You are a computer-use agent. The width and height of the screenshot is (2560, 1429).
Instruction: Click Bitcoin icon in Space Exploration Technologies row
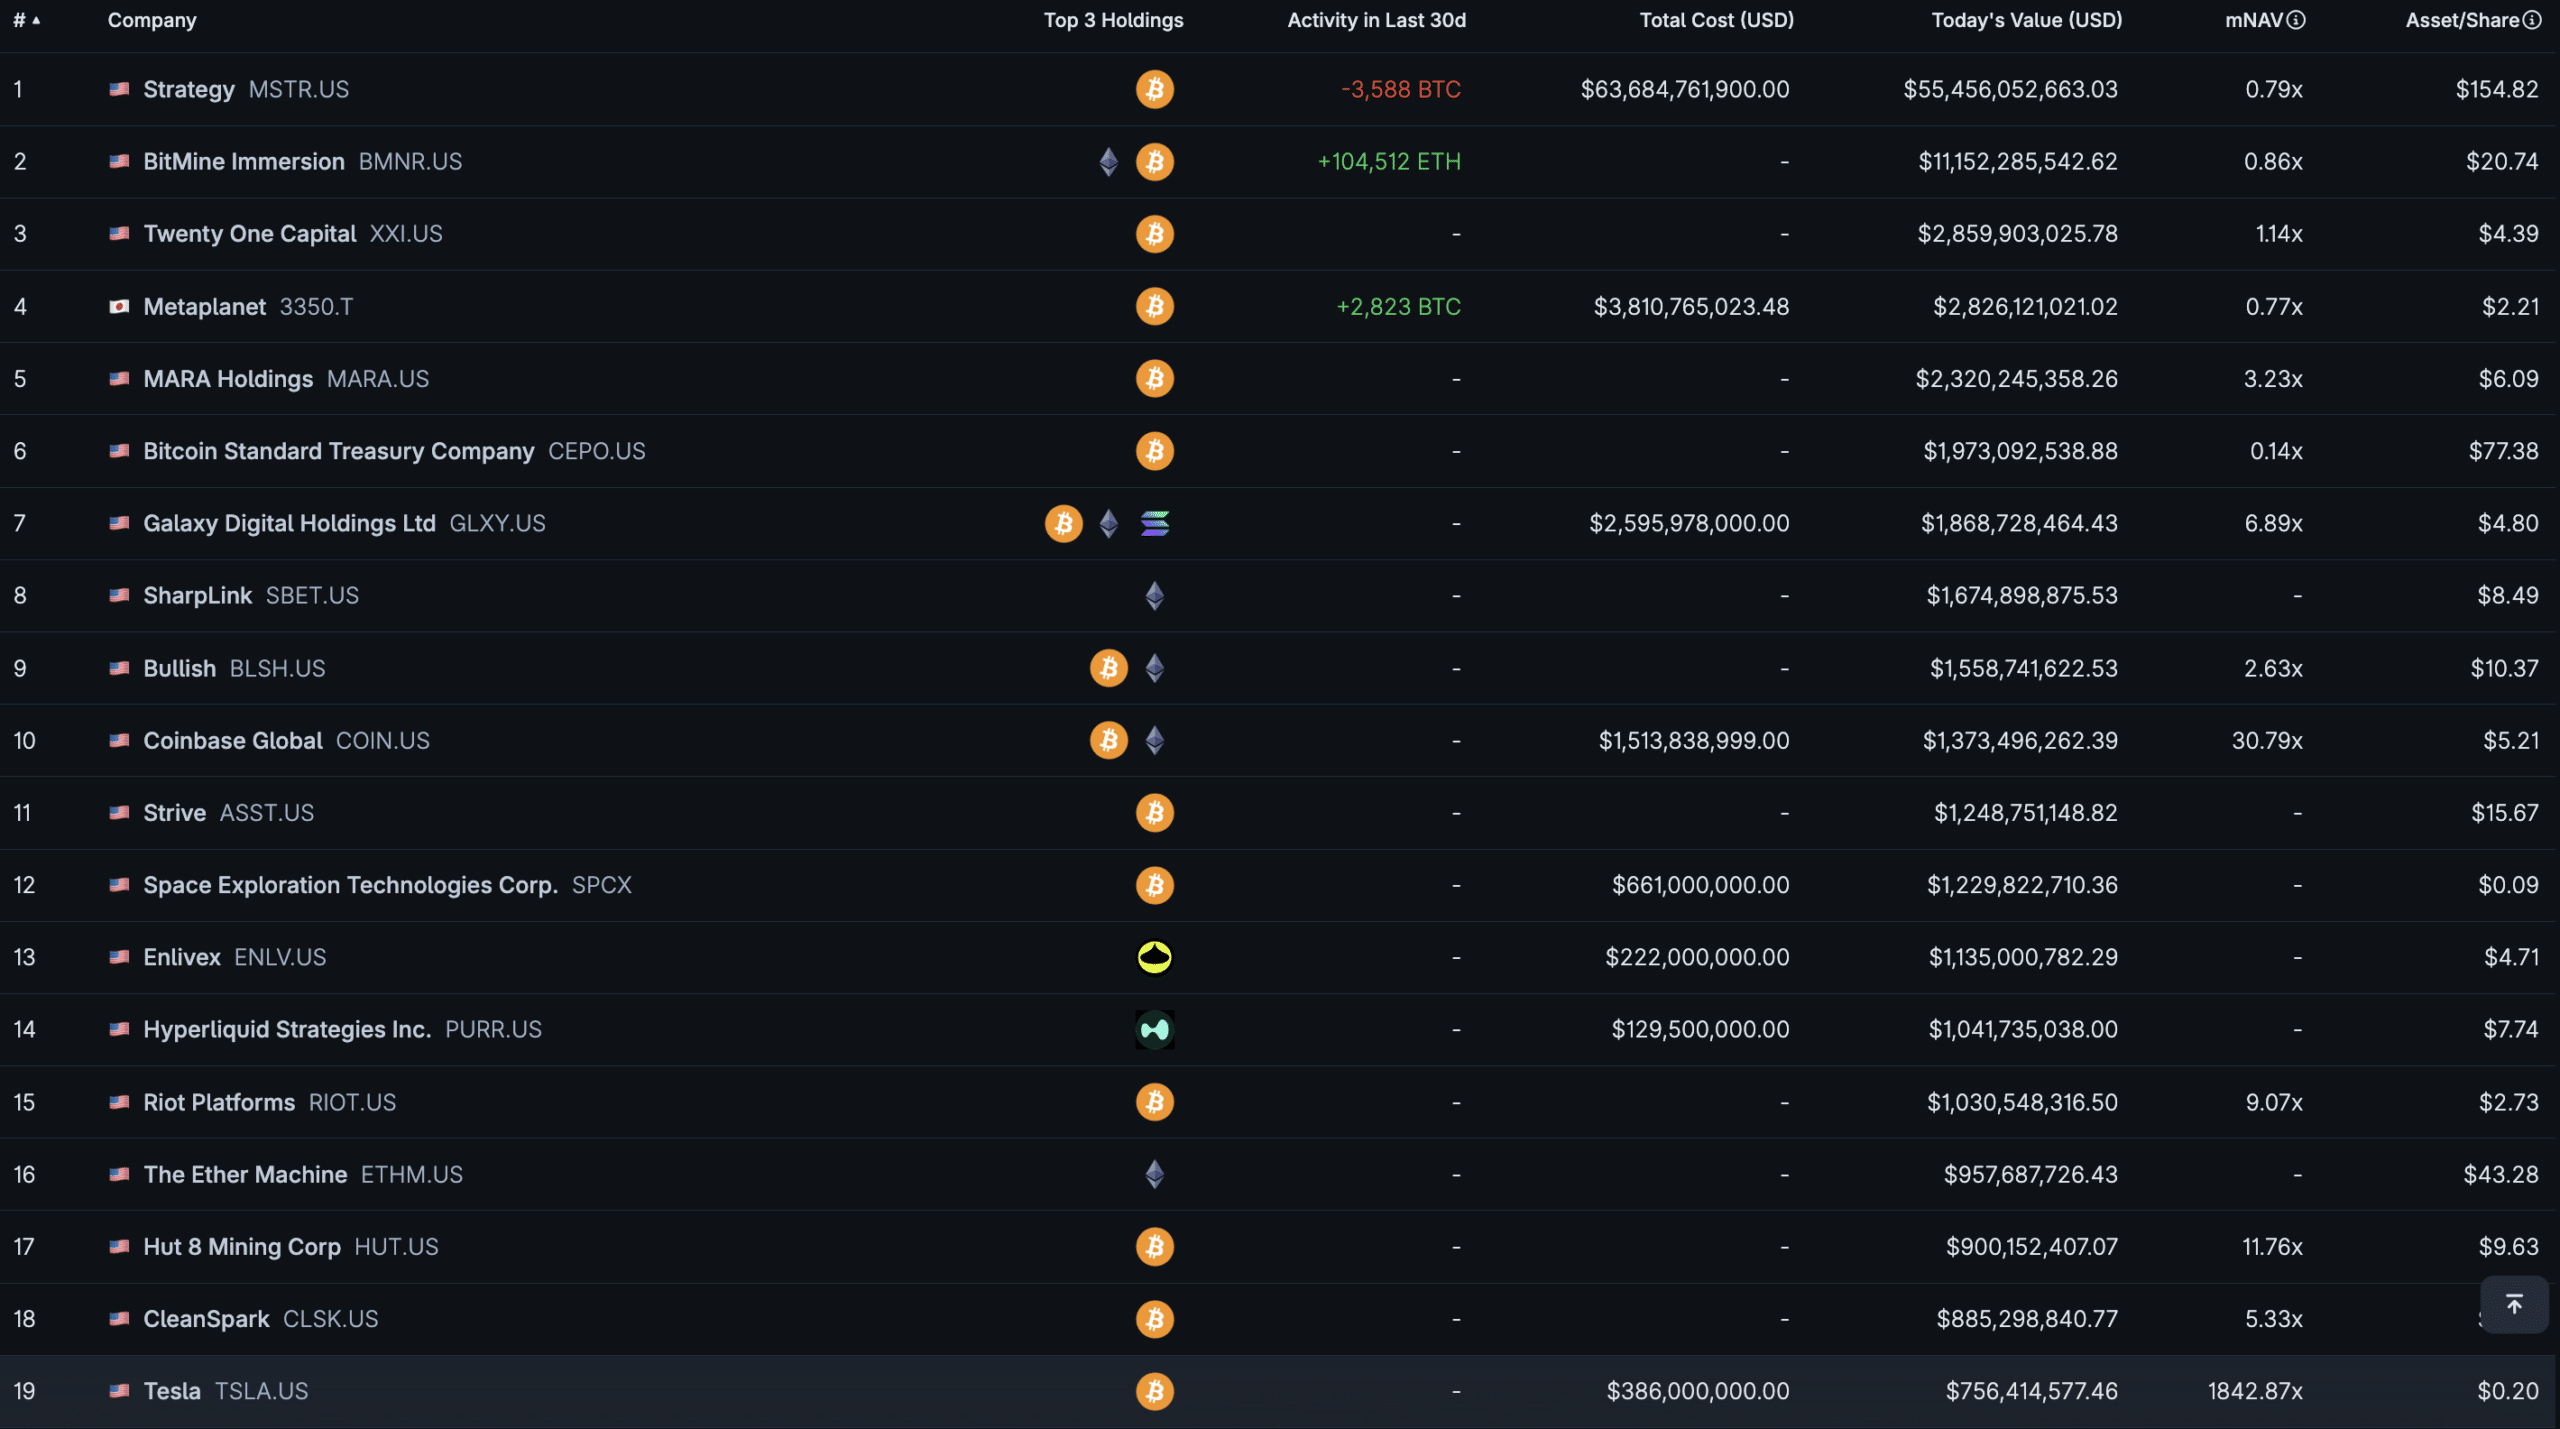(x=1154, y=885)
